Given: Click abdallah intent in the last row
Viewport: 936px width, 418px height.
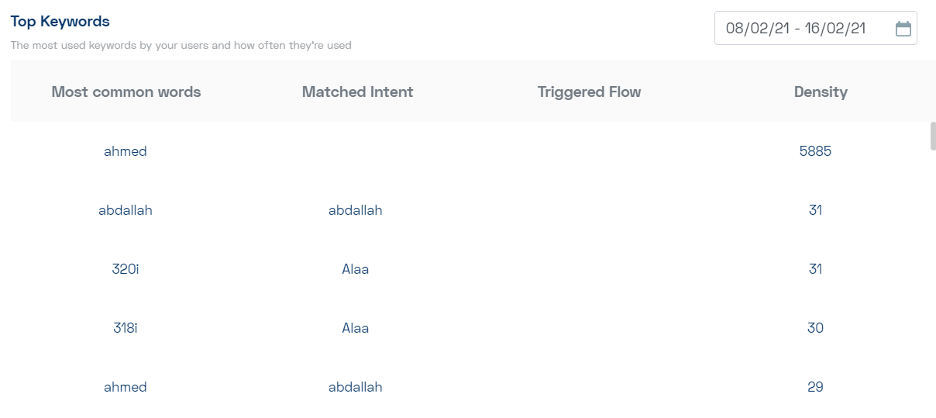Looking at the screenshot, I should (x=355, y=387).
